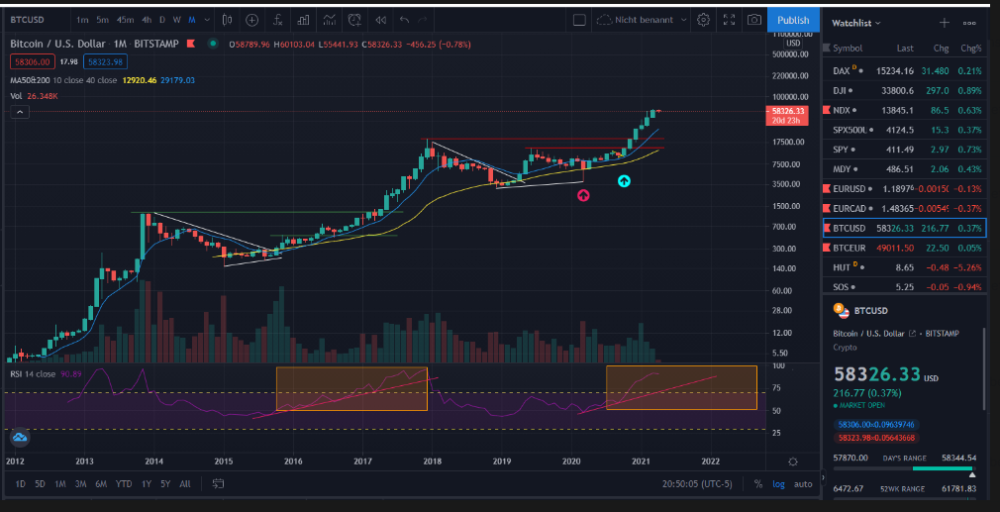Toggle the red flag on BTCEUR row

(827, 247)
